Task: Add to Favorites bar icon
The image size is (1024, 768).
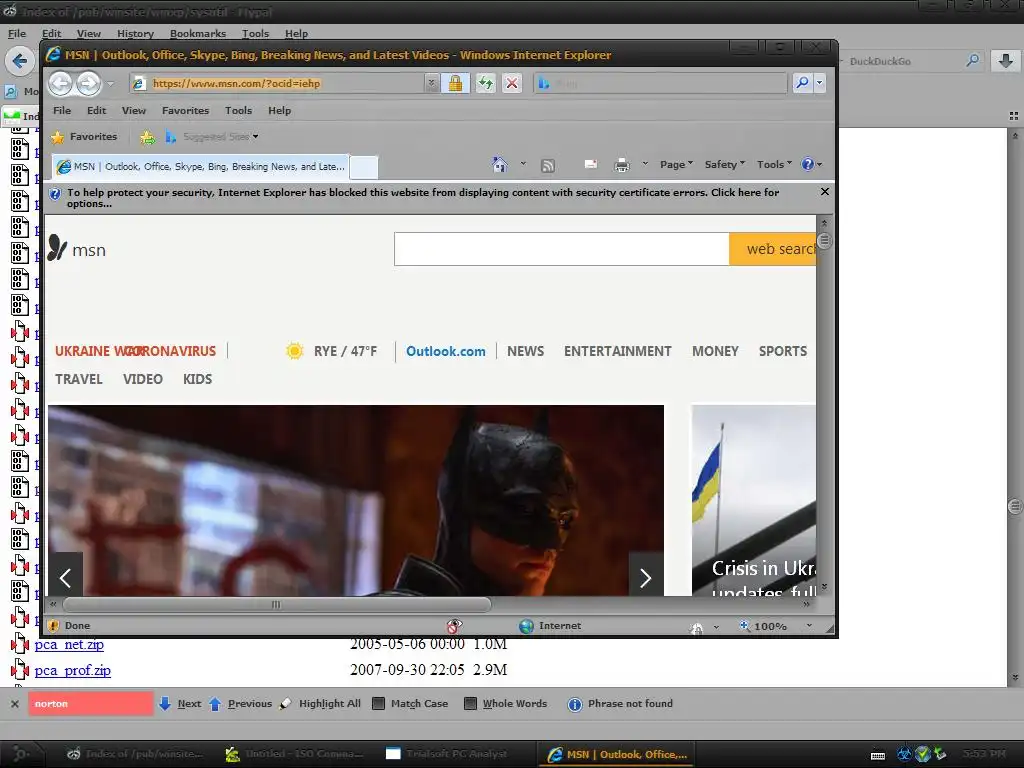Action: [x=148, y=137]
